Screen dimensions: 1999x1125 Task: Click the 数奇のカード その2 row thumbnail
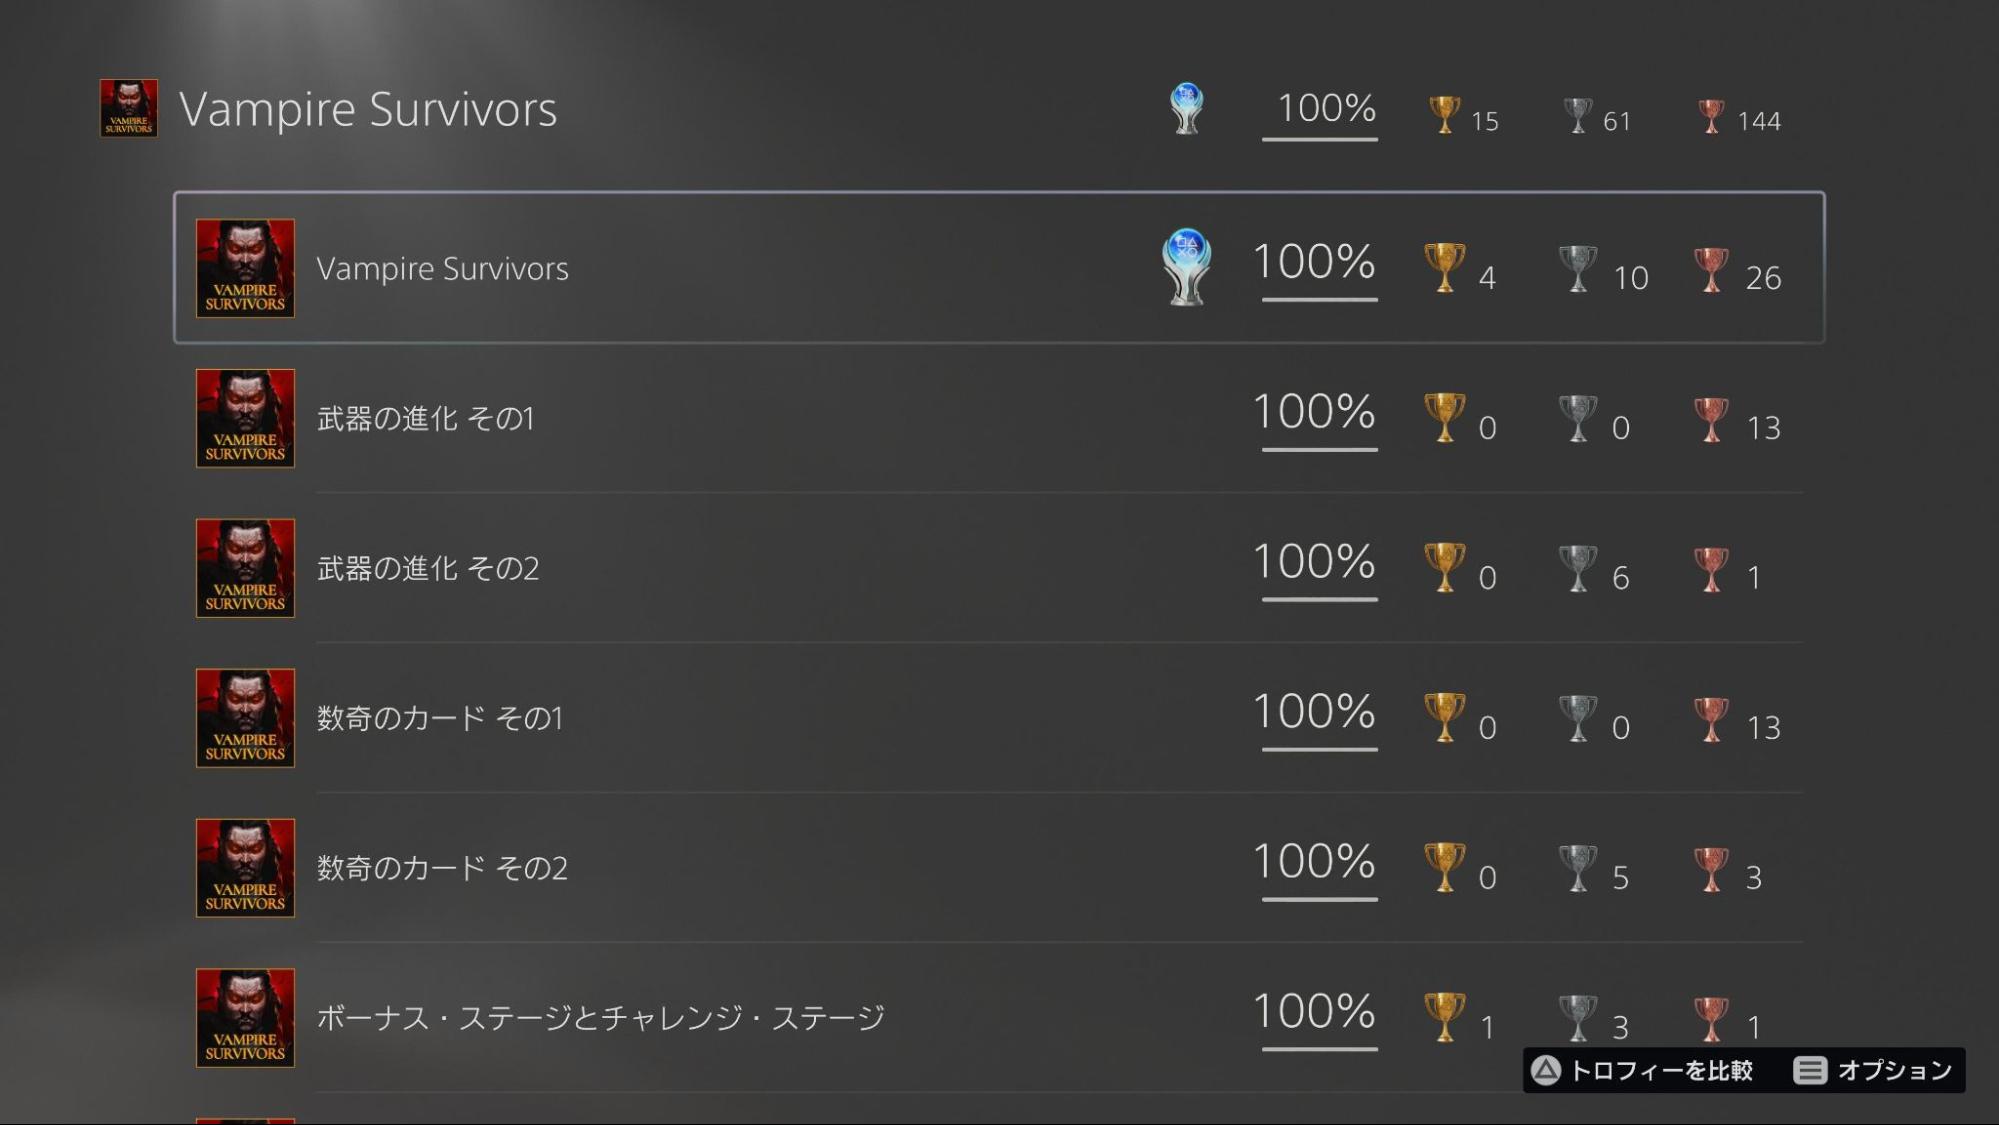[245, 868]
